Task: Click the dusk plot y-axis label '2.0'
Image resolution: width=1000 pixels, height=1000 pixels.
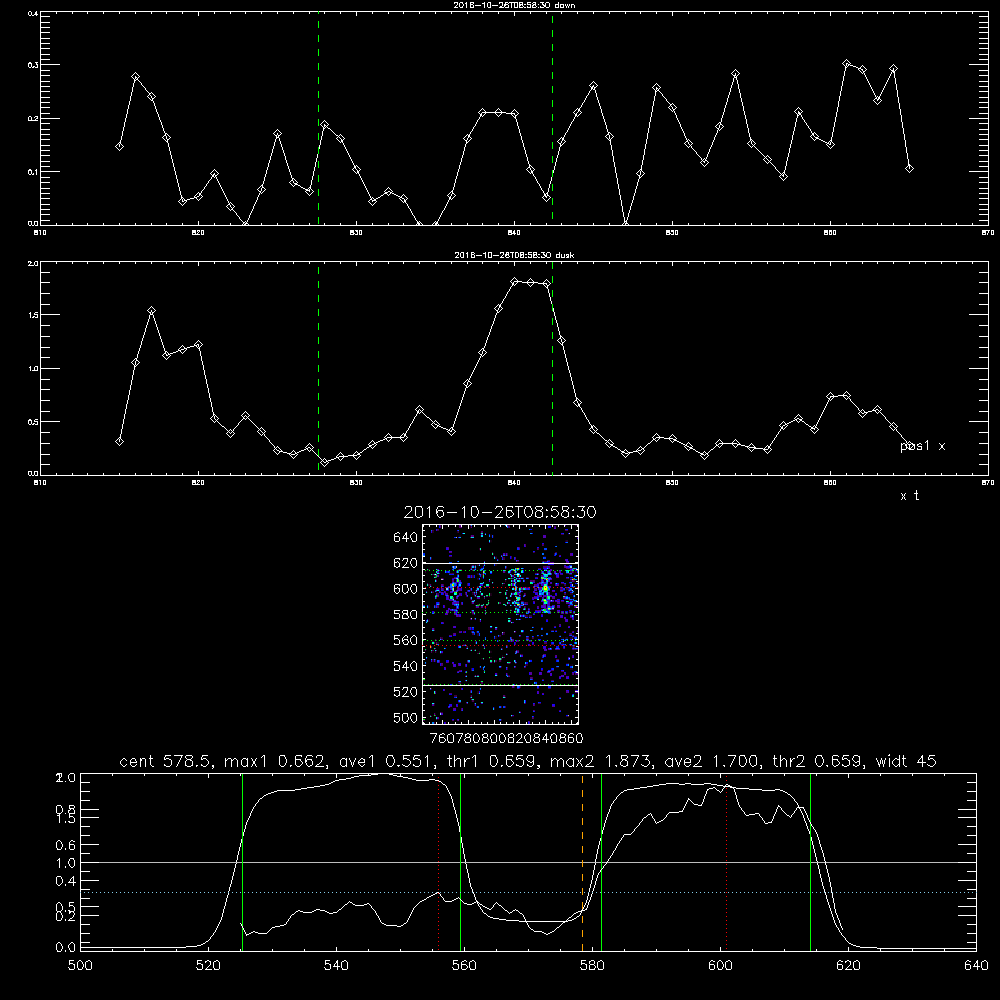Action: pos(33,263)
